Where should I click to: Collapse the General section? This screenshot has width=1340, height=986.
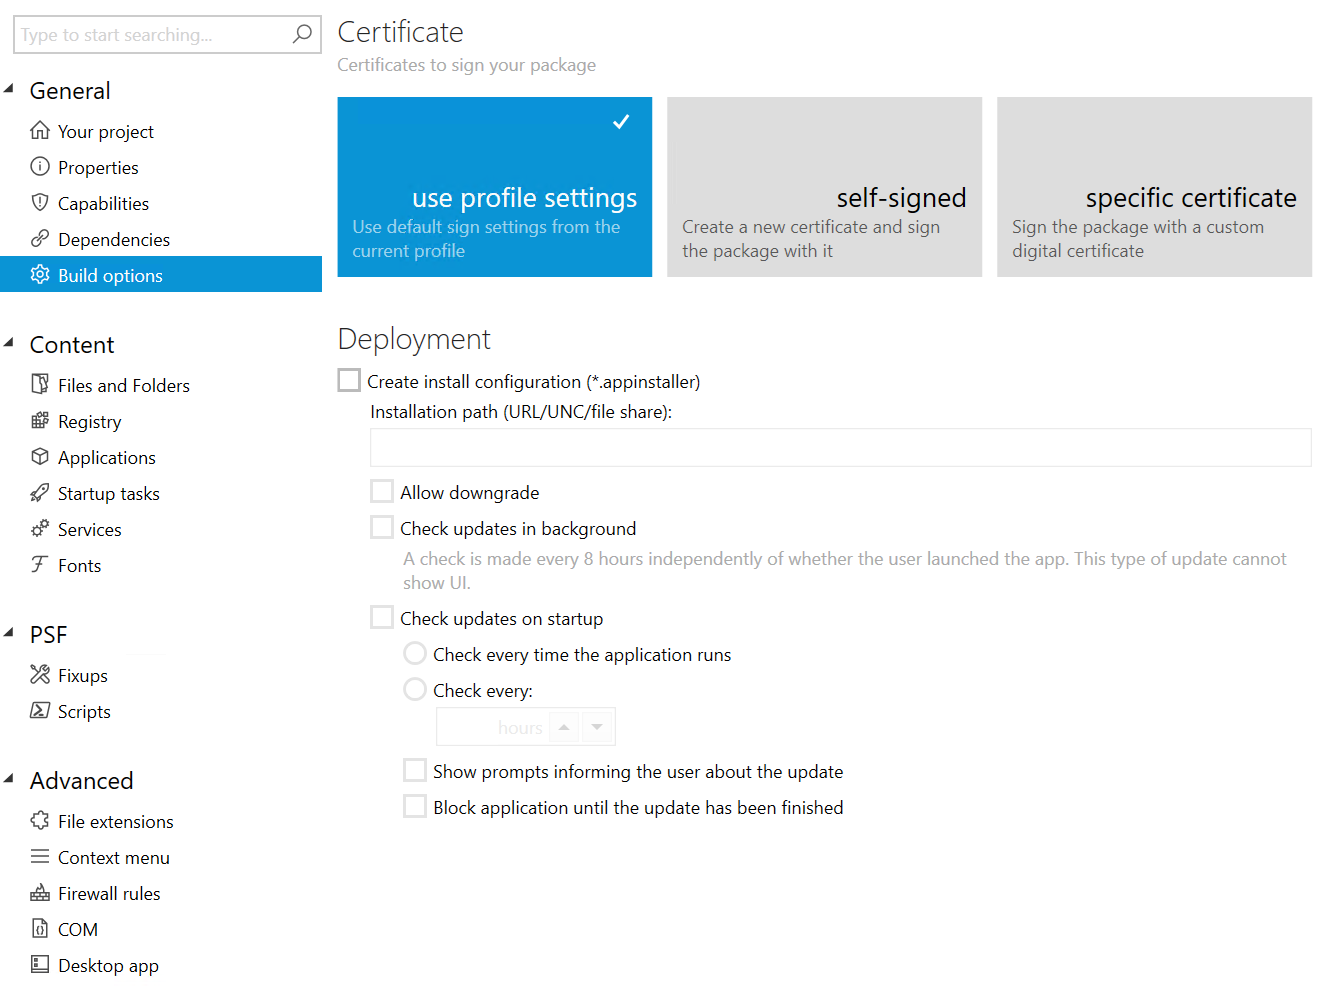coord(12,89)
